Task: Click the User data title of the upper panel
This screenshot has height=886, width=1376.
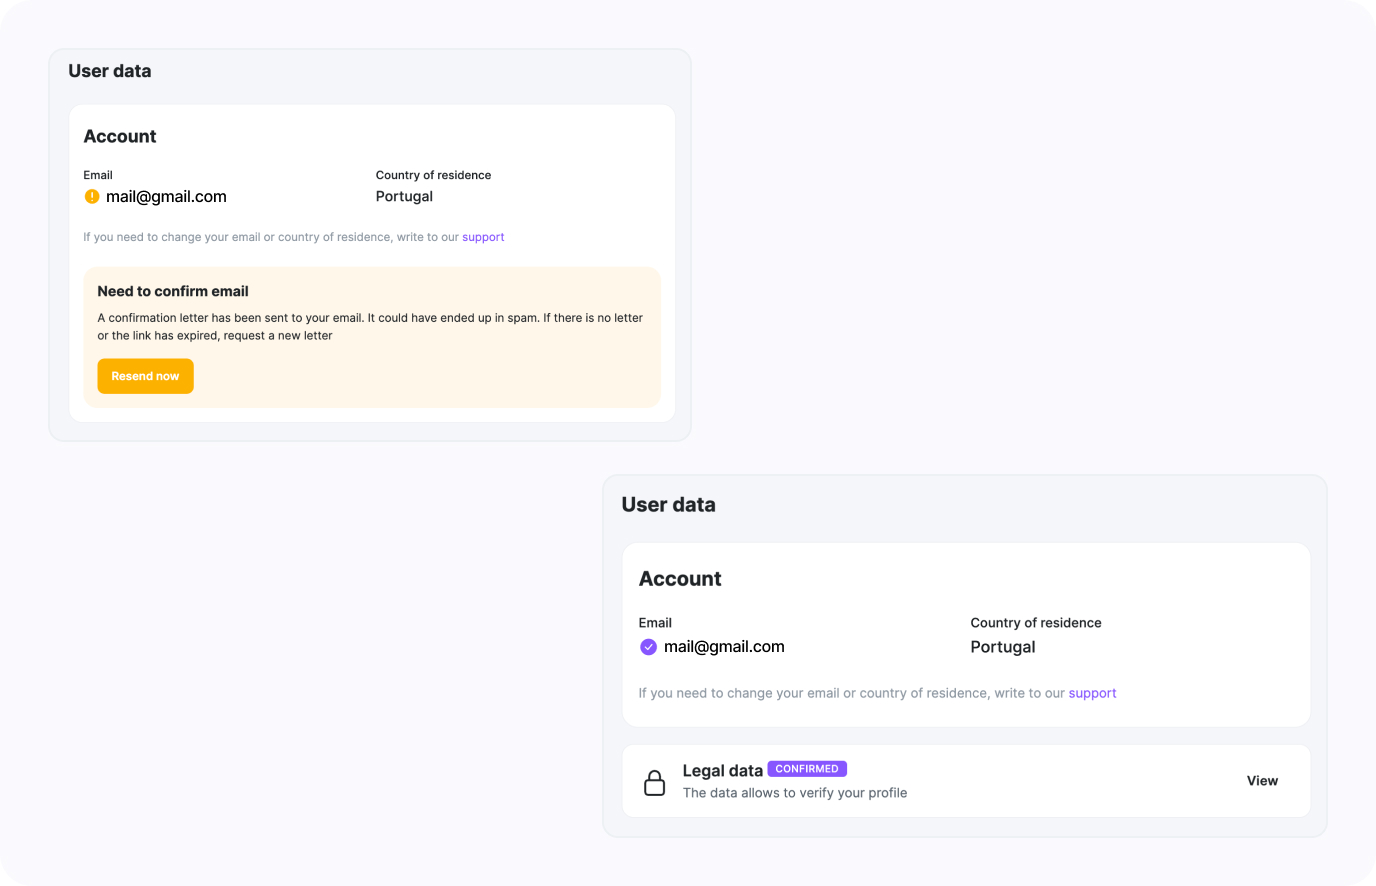Action: 110,71
